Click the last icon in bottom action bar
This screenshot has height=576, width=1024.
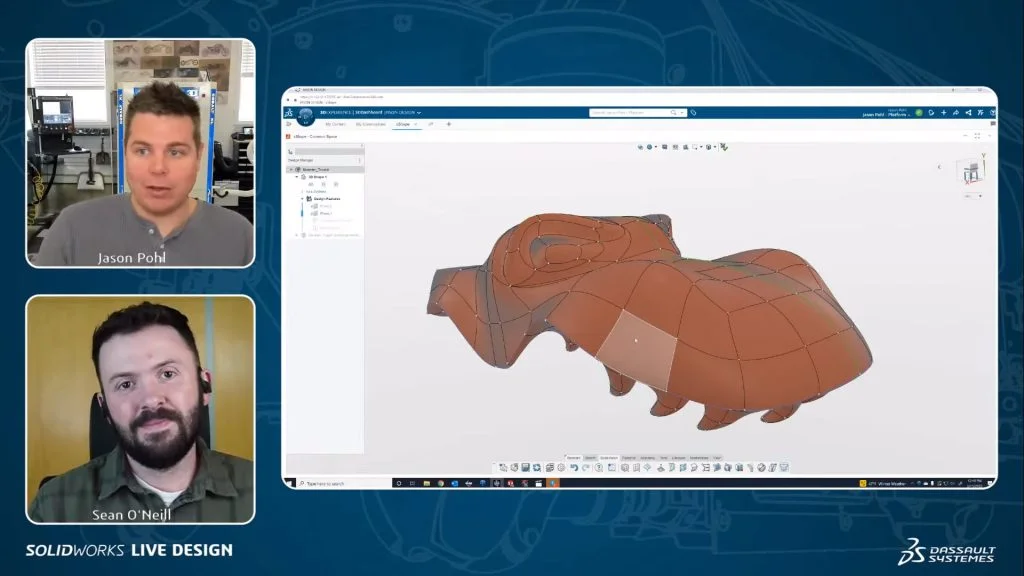784,468
